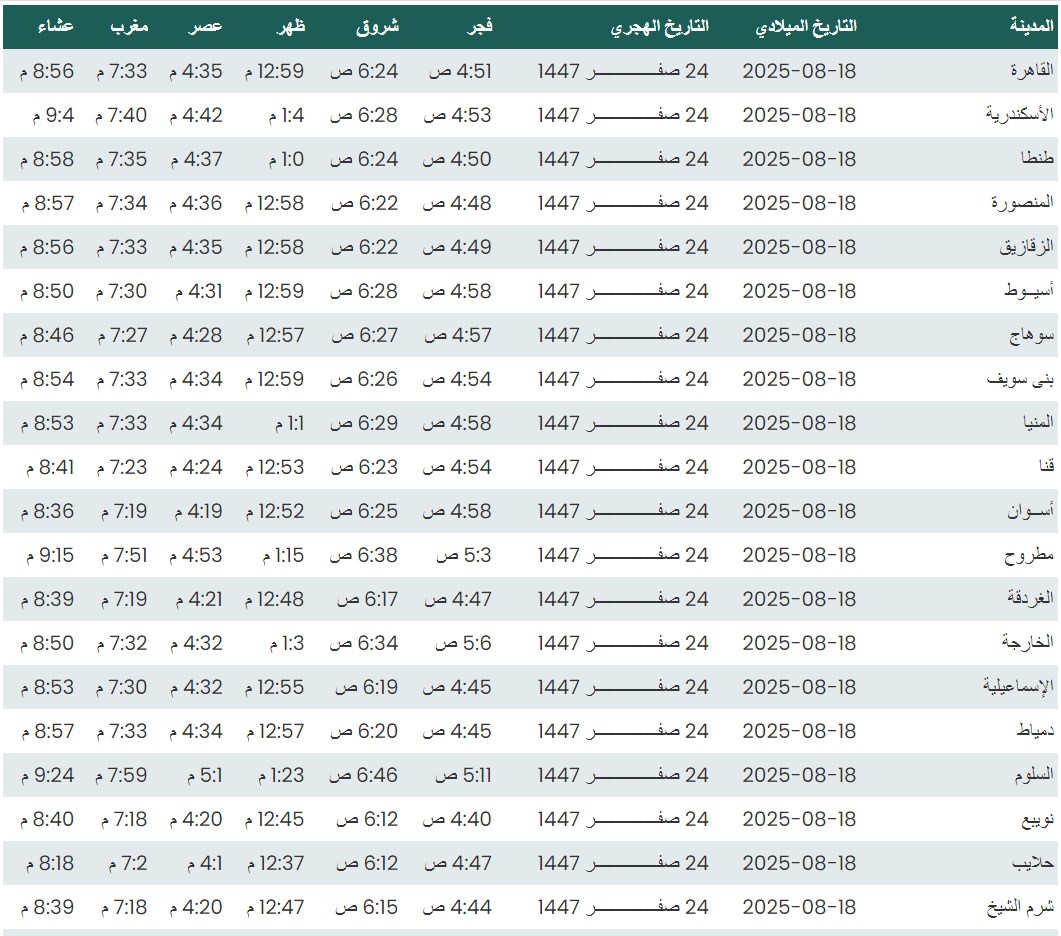Click the ظهر column header
This screenshot has height=936, width=1061.
tap(289, 26)
